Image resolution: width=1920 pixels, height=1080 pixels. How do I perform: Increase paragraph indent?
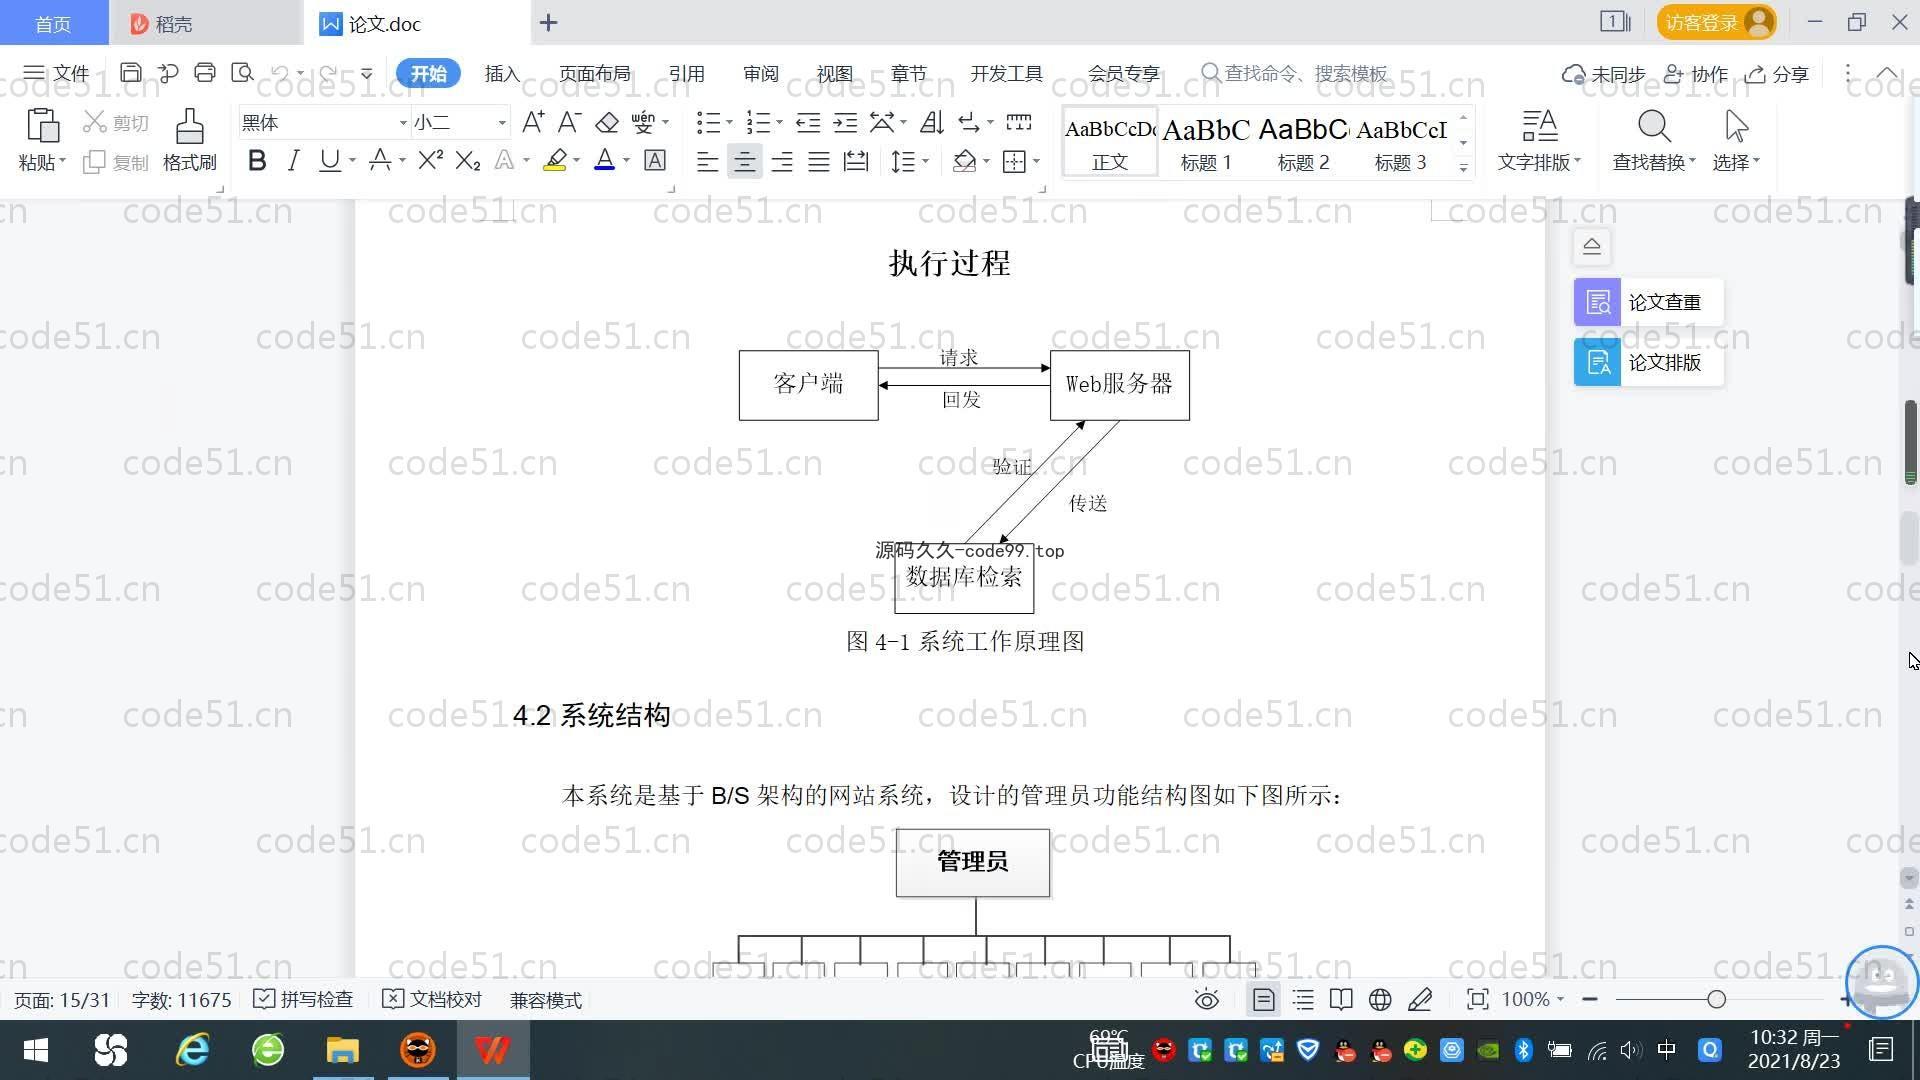846,122
